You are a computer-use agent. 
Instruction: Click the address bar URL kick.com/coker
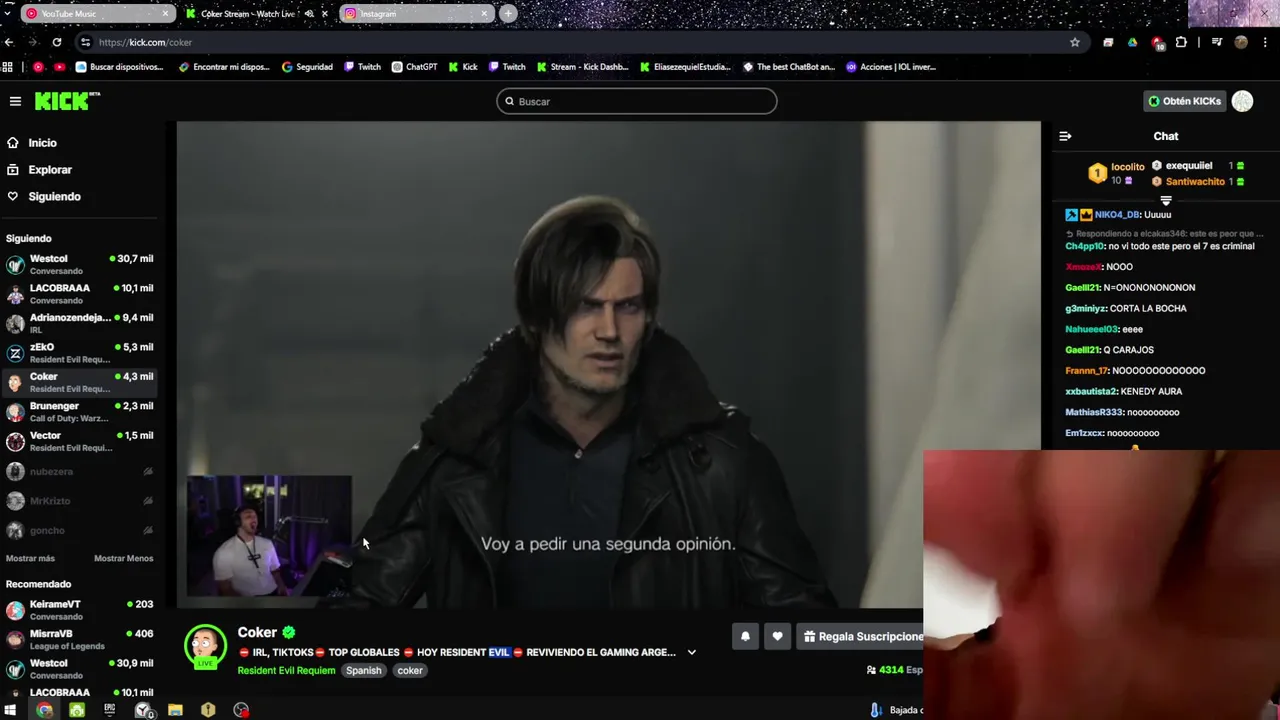tap(145, 42)
